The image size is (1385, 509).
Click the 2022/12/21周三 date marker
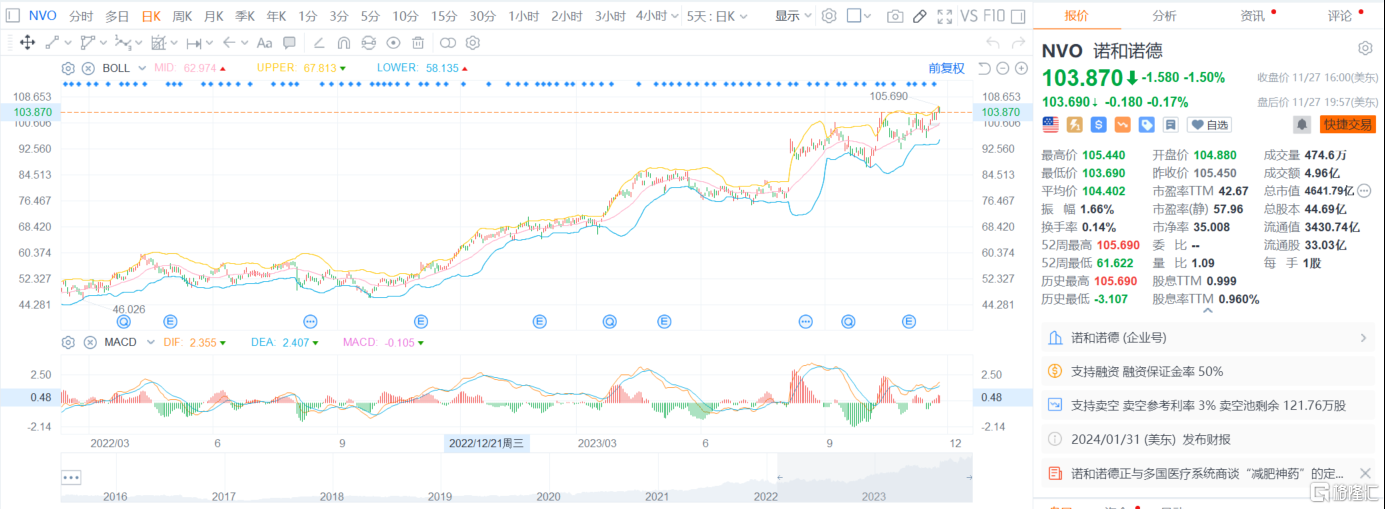pyautogui.click(x=487, y=443)
